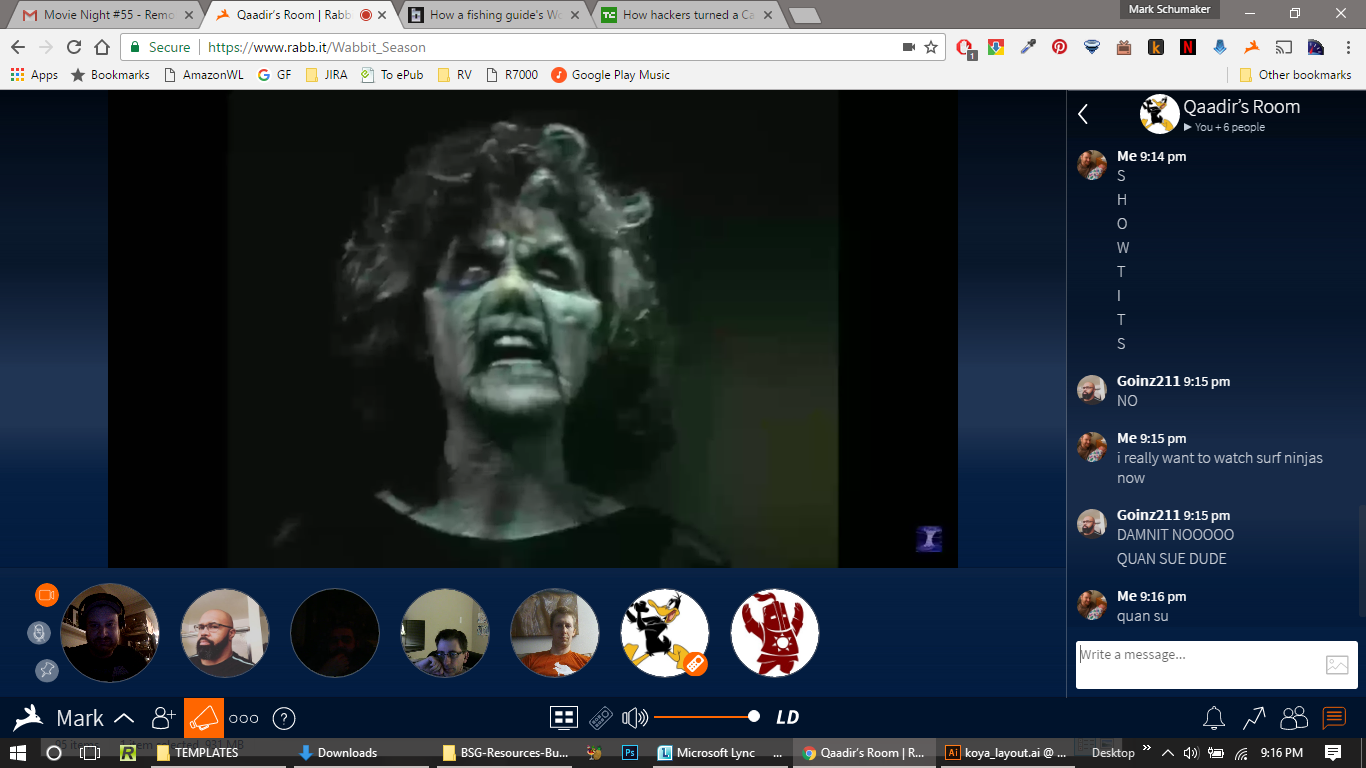Click the eyedropper extension icon
Screen dimensions: 1366x768
[x=1028, y=47]
